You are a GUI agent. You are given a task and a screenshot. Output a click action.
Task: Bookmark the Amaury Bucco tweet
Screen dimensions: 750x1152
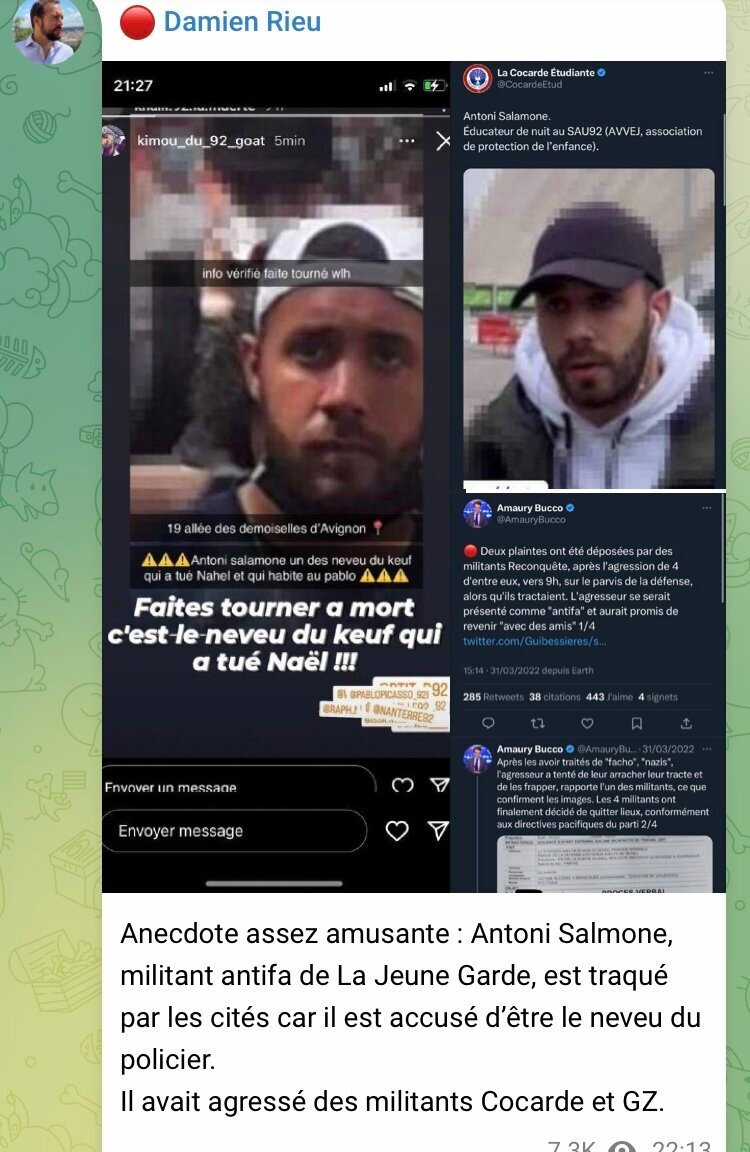[637, 724]
